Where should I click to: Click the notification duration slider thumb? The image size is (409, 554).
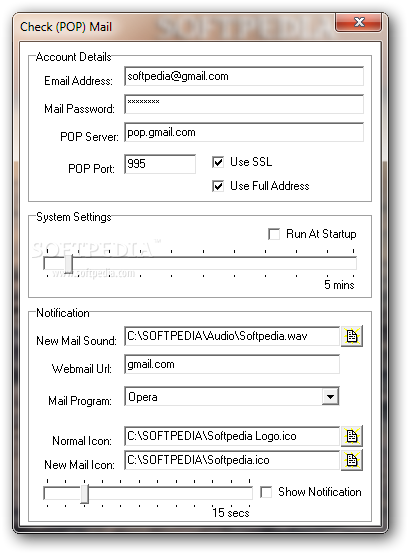84,494
